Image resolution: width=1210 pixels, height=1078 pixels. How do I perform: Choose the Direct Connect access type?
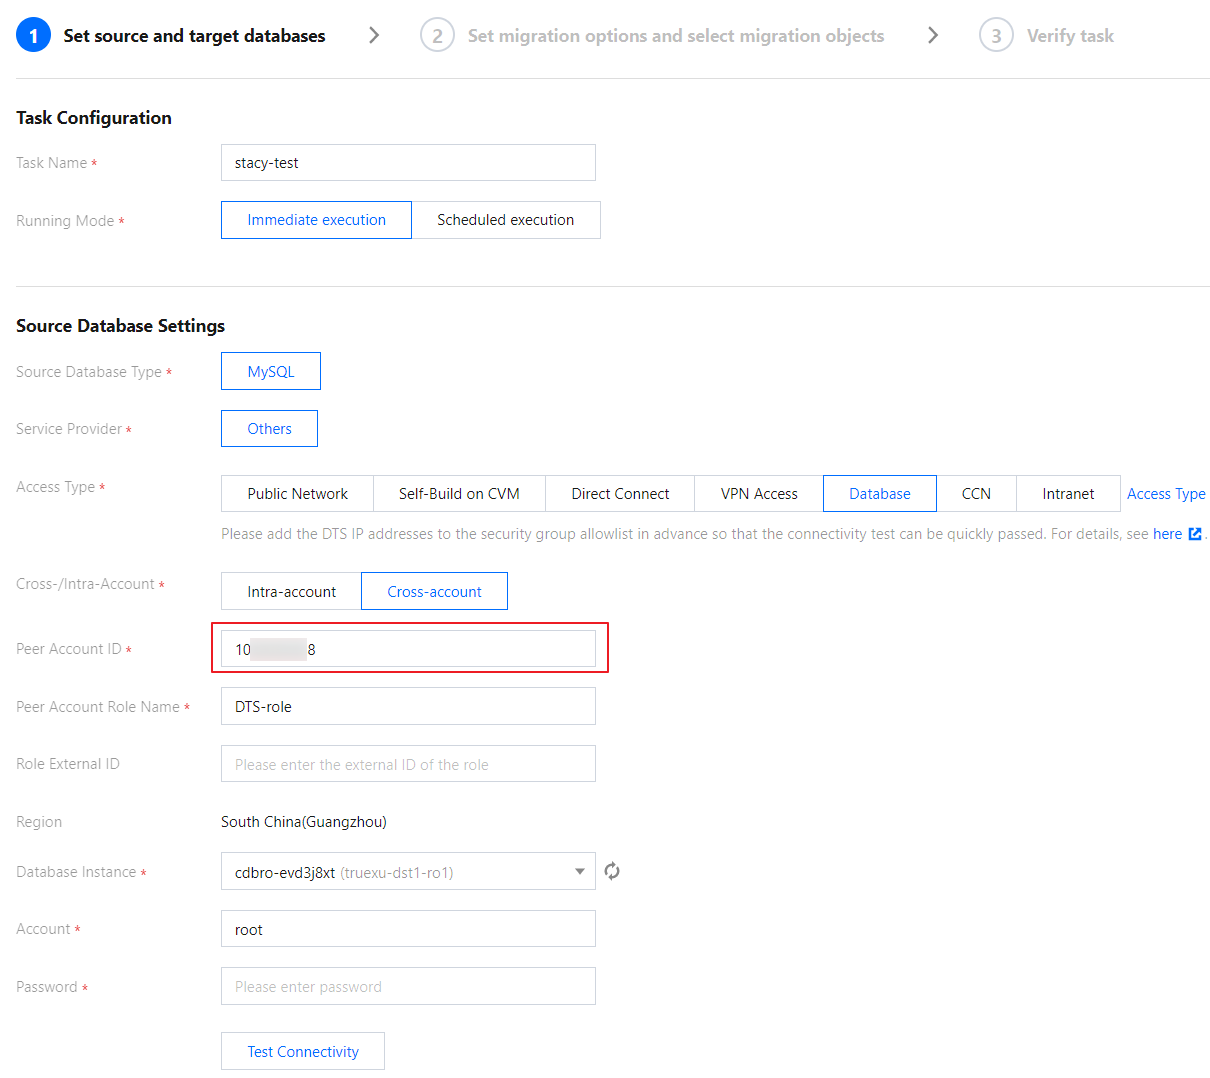point(620,494)
